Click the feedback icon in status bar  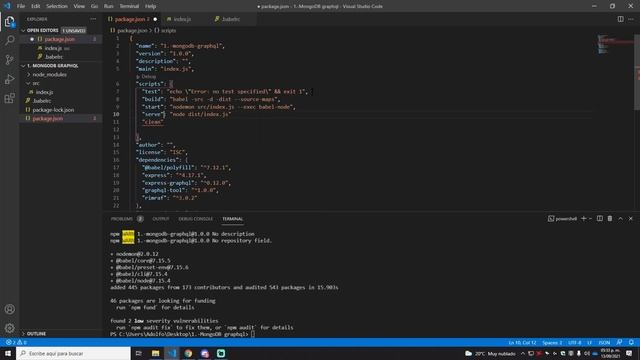(x=619, y=342)
